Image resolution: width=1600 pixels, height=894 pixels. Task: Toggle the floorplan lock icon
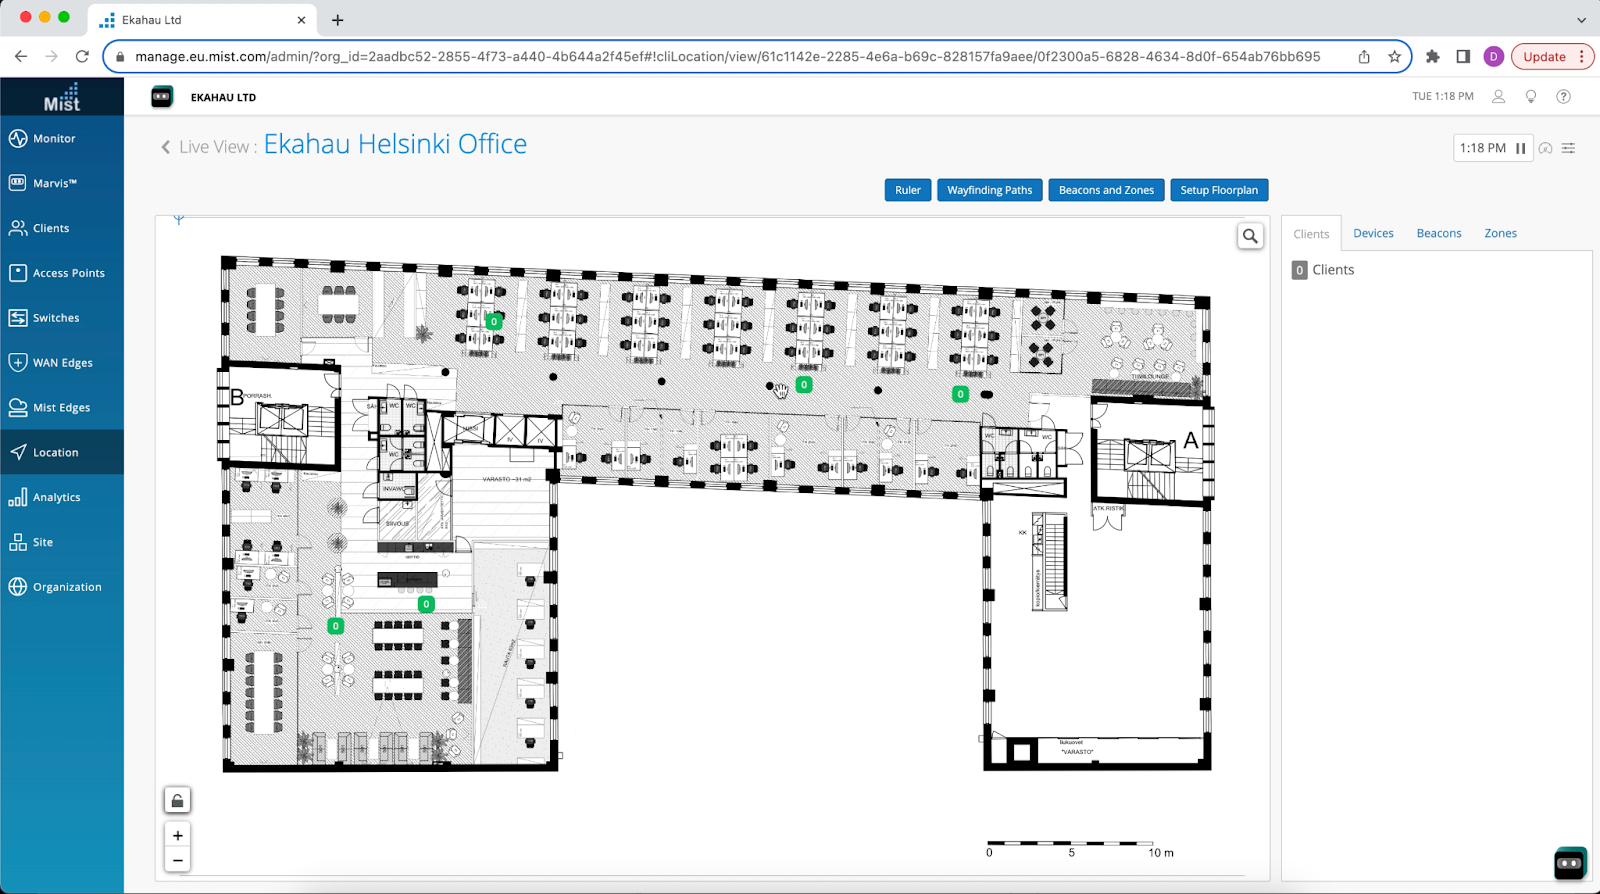pyautogui.click(x=177, y=801)
